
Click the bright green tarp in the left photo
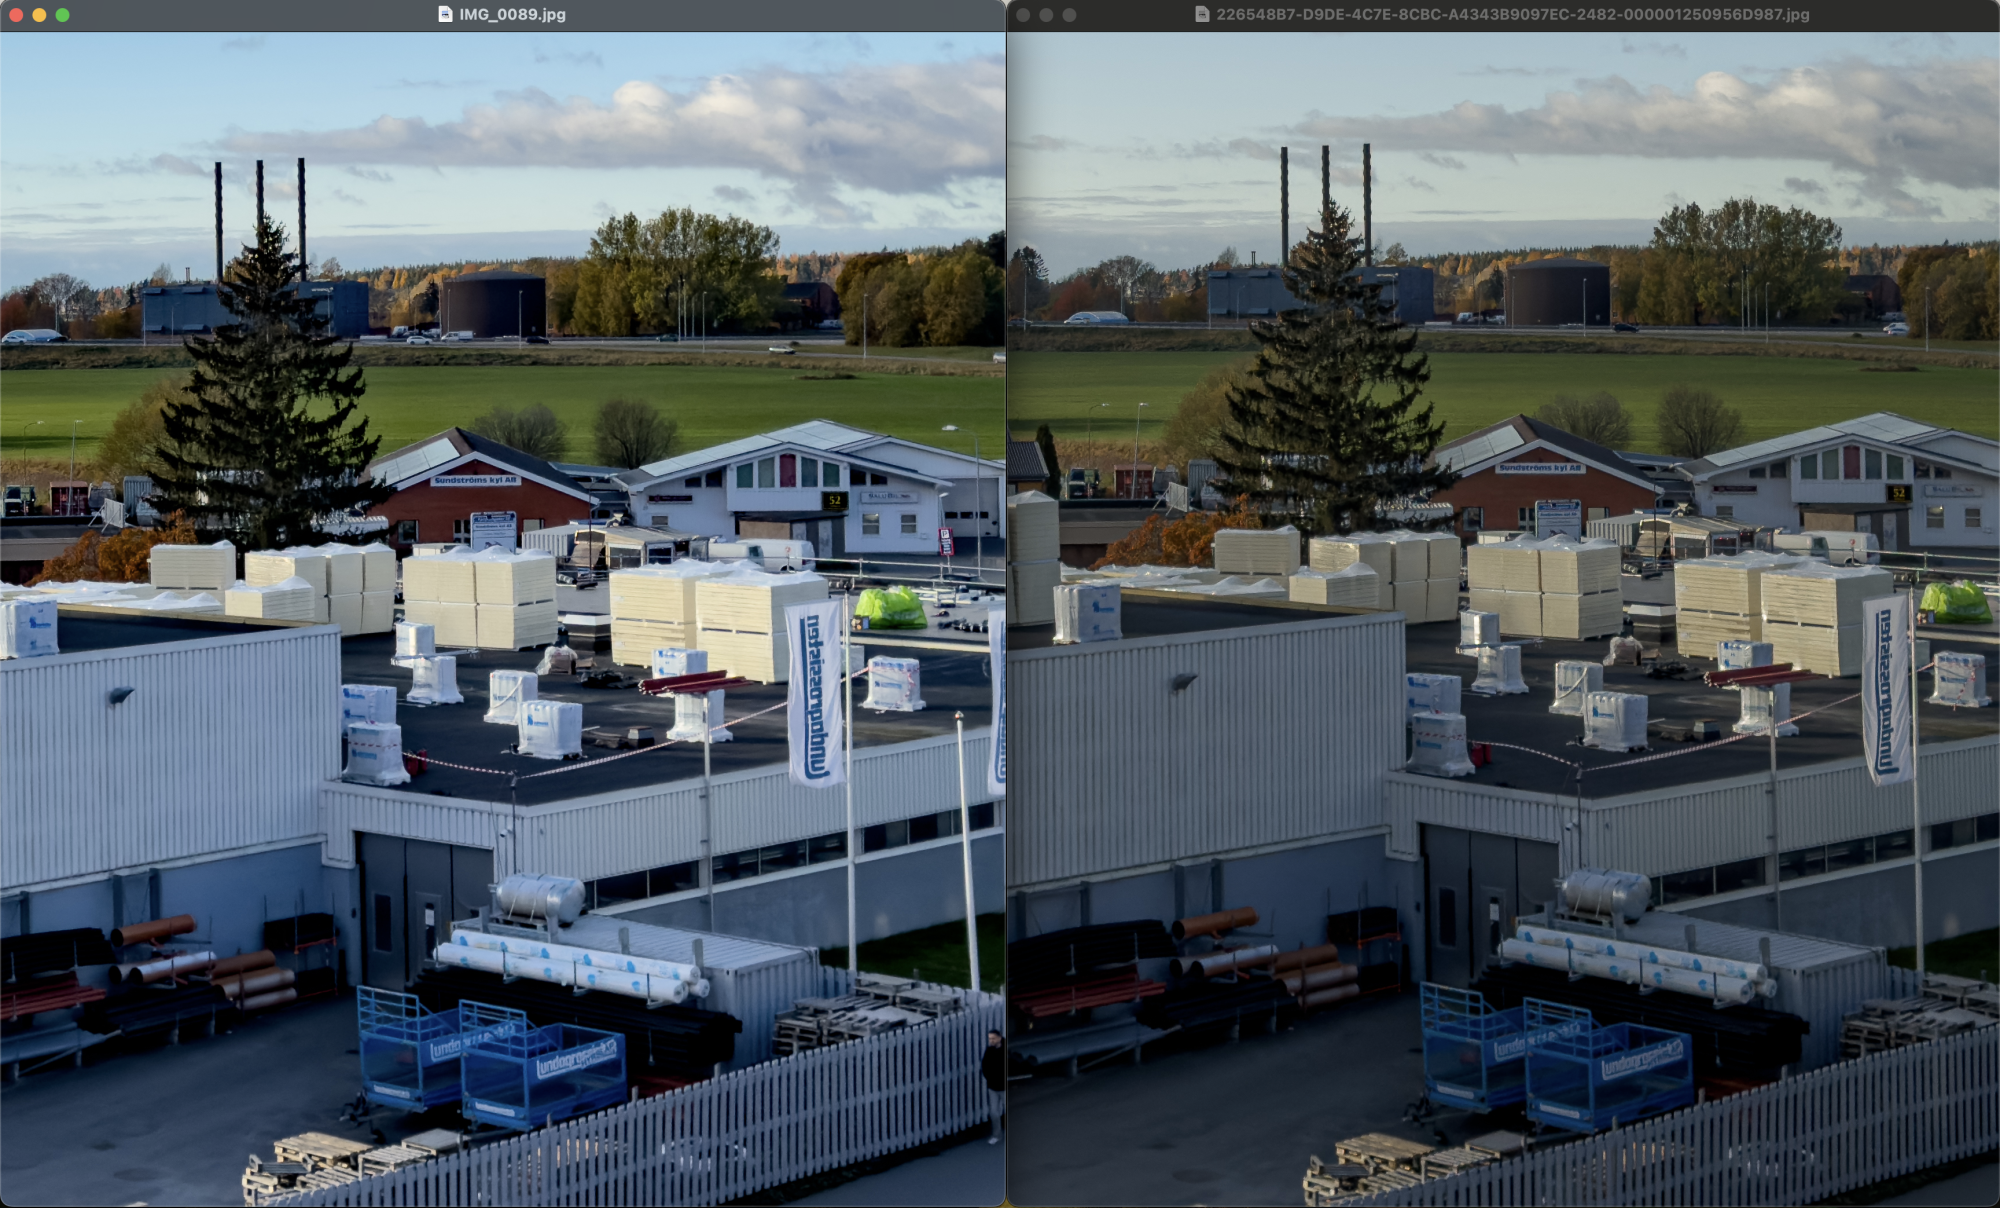point(889,607)
